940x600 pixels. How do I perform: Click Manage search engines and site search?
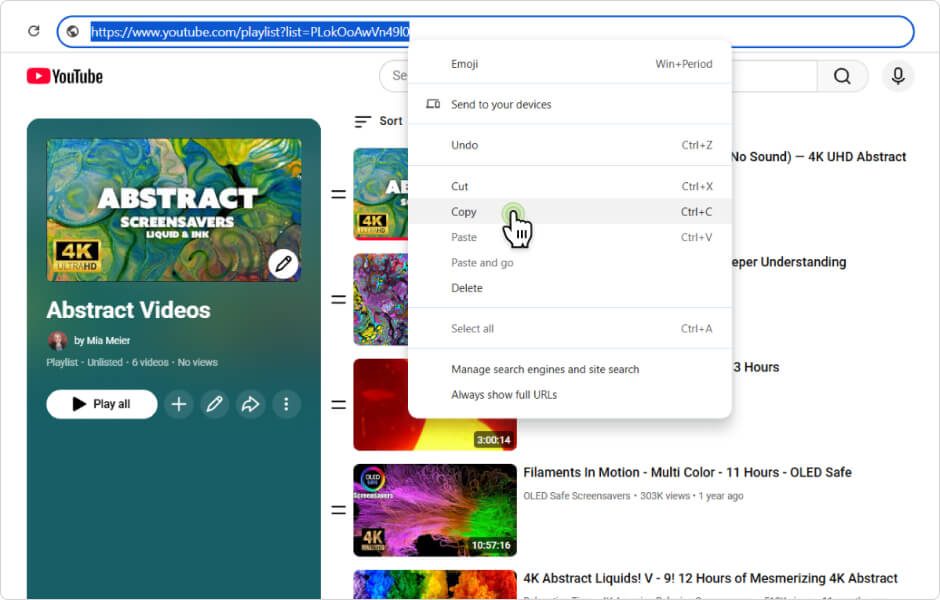tap(544, 369)
